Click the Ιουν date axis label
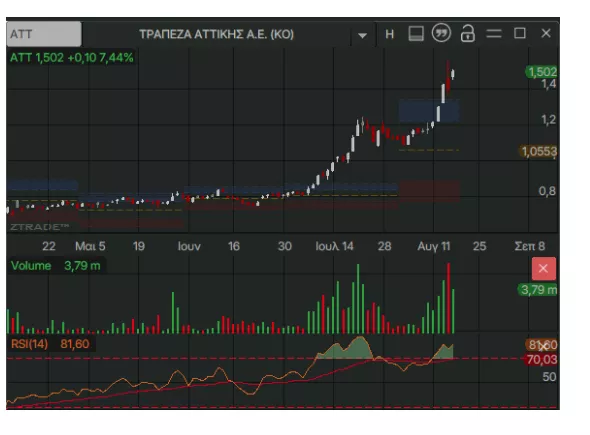The image size is (590, 435). [189, 246]
